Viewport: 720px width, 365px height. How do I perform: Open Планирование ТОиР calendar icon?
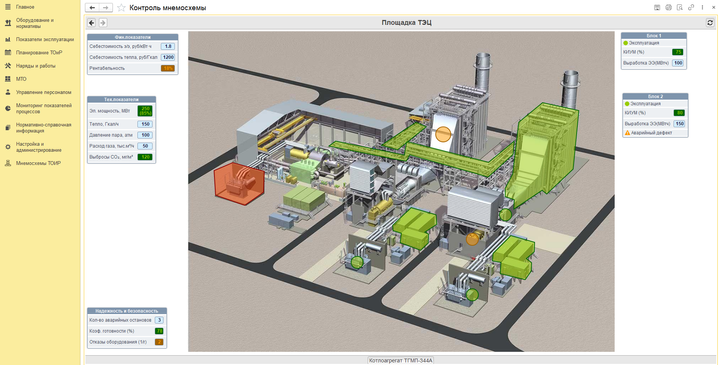pos(8,52)
